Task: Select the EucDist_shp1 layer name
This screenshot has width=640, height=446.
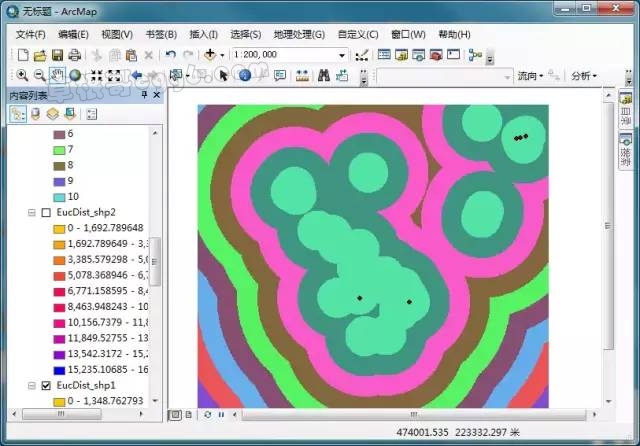Action: (85, 385)
